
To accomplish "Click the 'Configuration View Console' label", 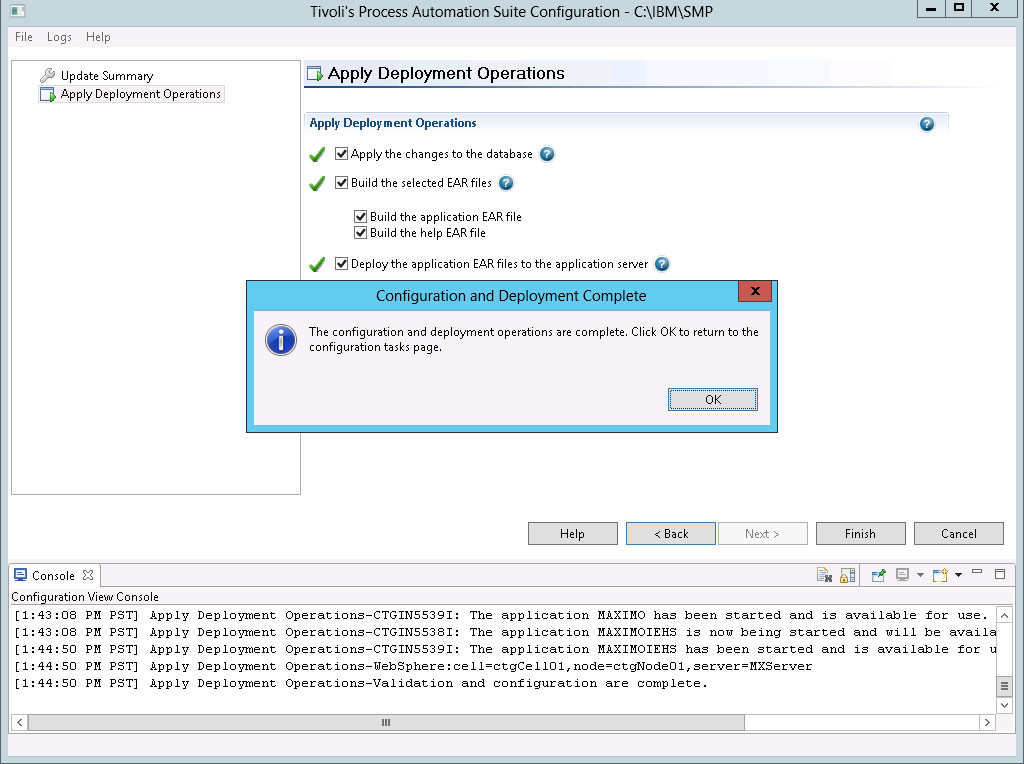I will [x=85, y=597].
